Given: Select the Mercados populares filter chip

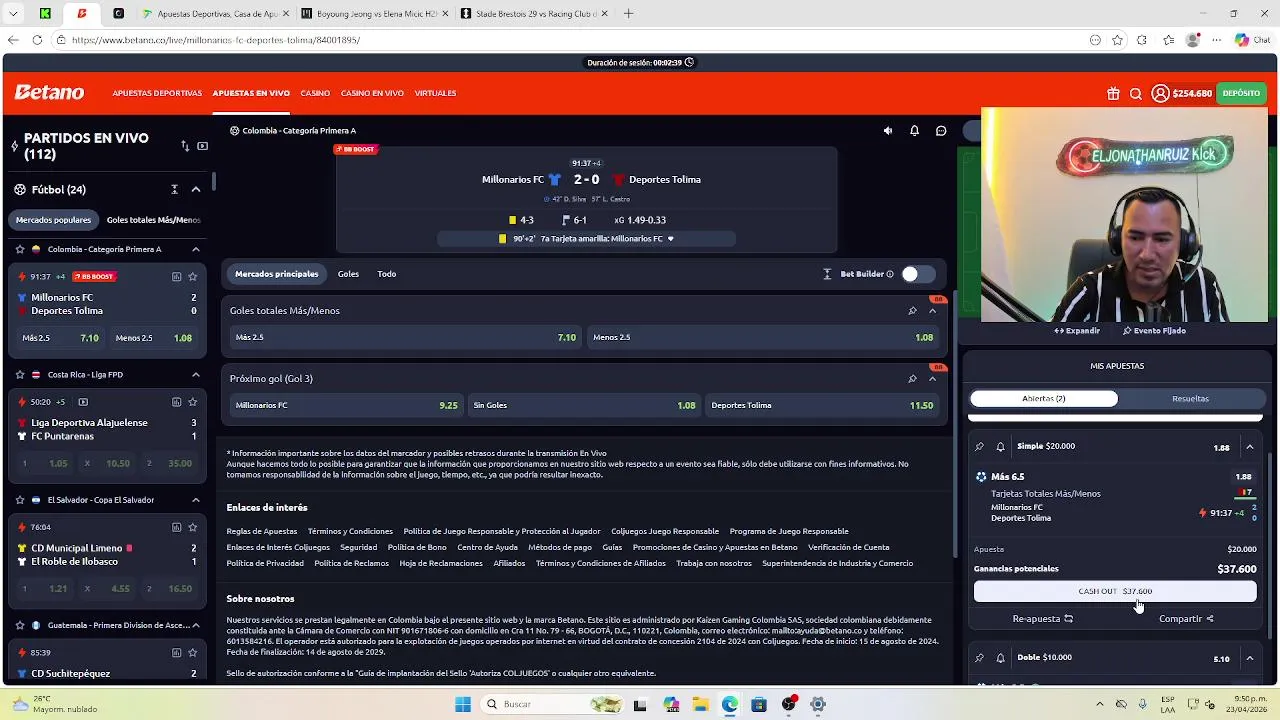Looking at the screenshot, I should pos(53,220).
